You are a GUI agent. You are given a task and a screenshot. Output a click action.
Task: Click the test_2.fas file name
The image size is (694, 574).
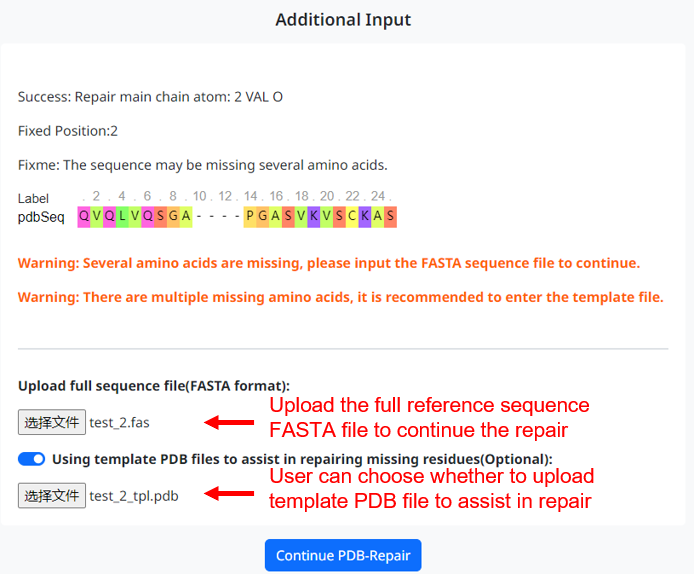[119, 422]
